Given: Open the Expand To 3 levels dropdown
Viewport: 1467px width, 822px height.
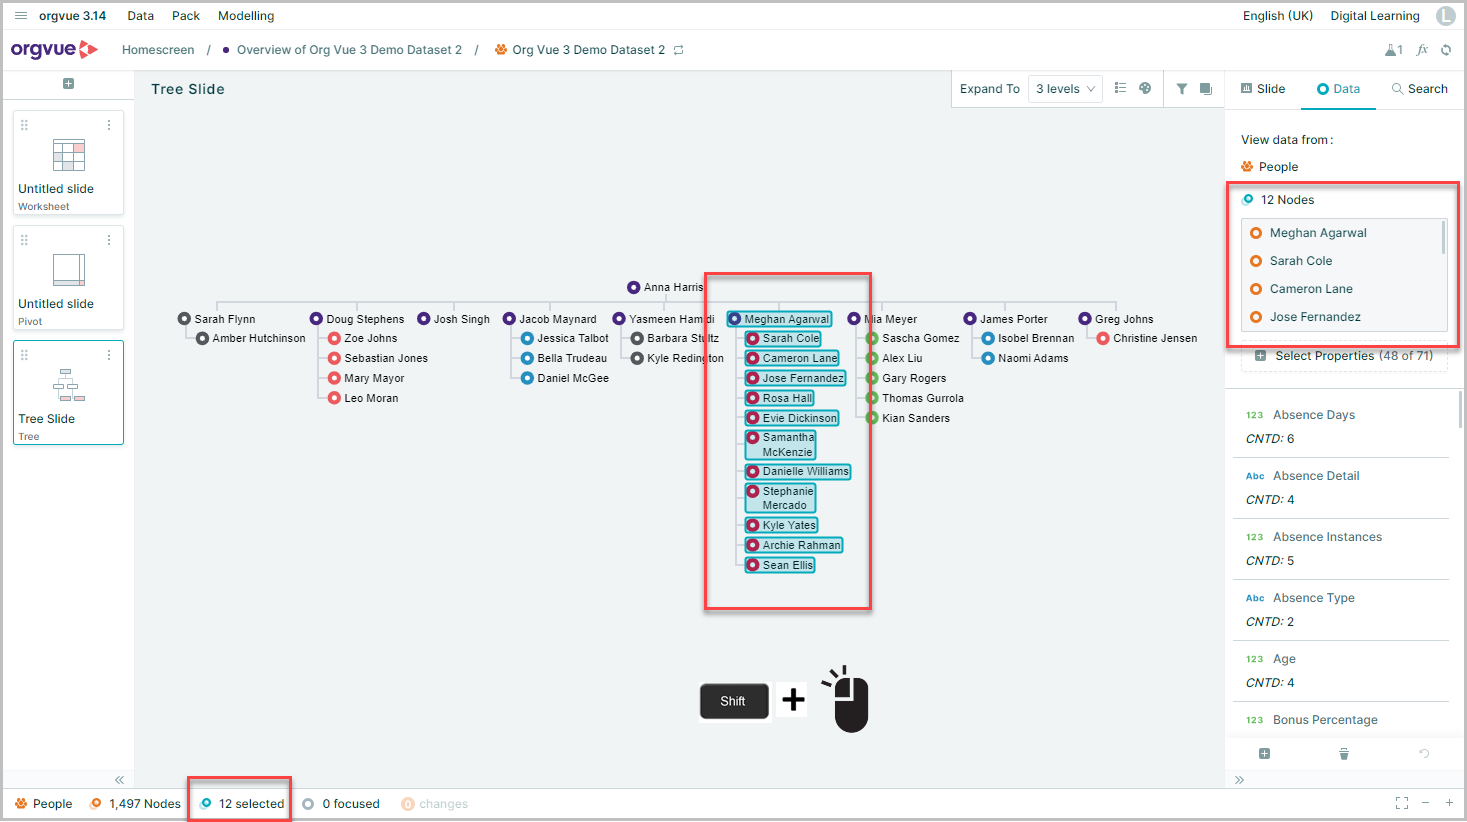Looking at the screenshot, I should (x=1066, y=89).
